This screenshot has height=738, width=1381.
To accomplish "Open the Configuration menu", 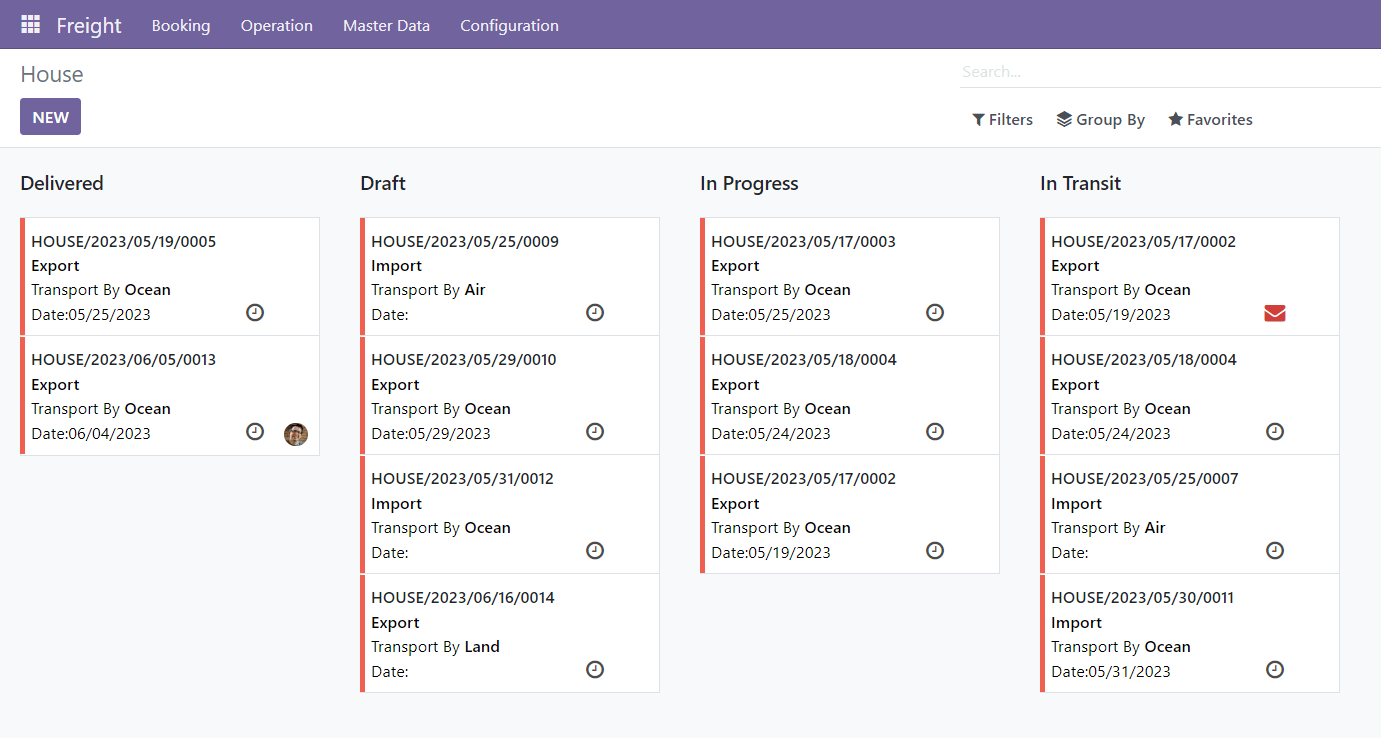I will (509, 26).
